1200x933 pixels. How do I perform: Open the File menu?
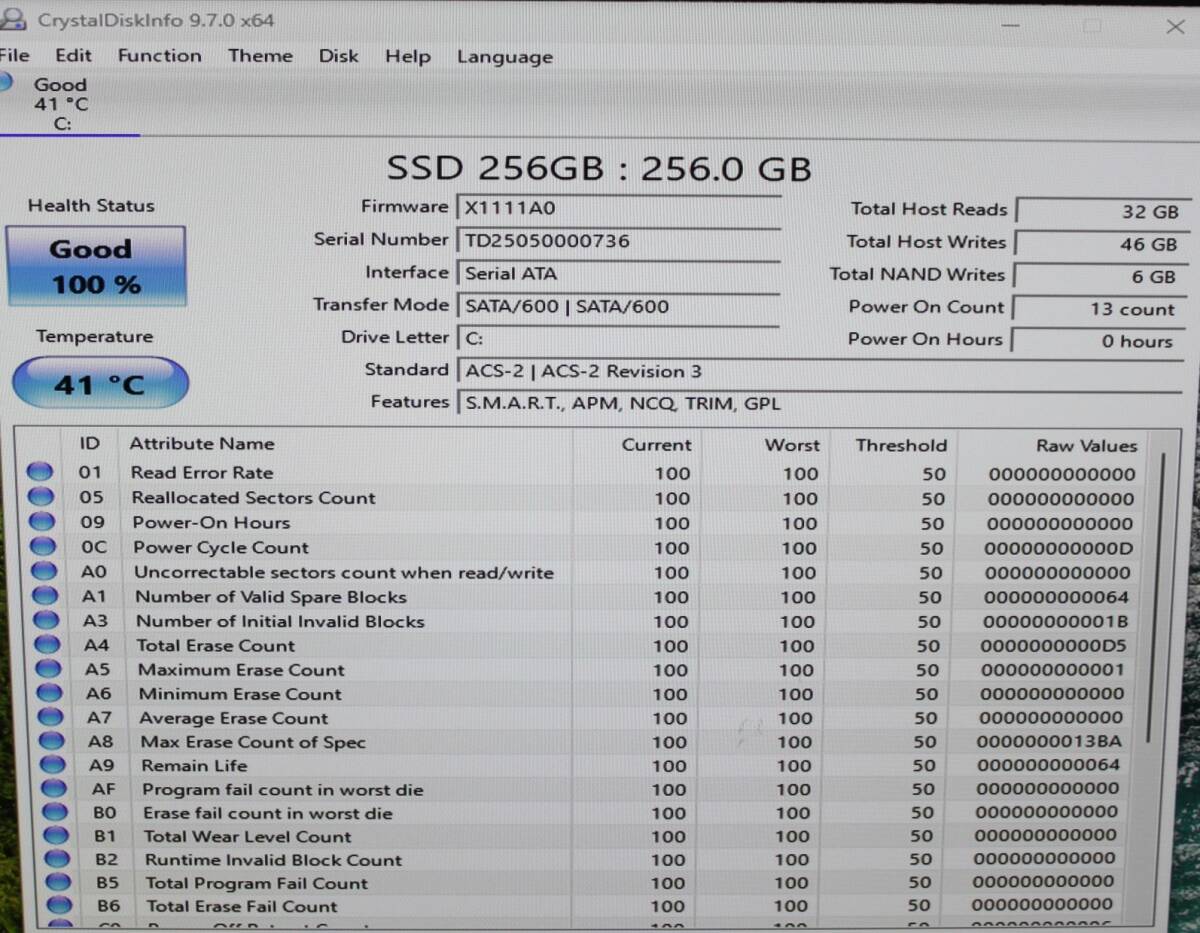(14, 55)
